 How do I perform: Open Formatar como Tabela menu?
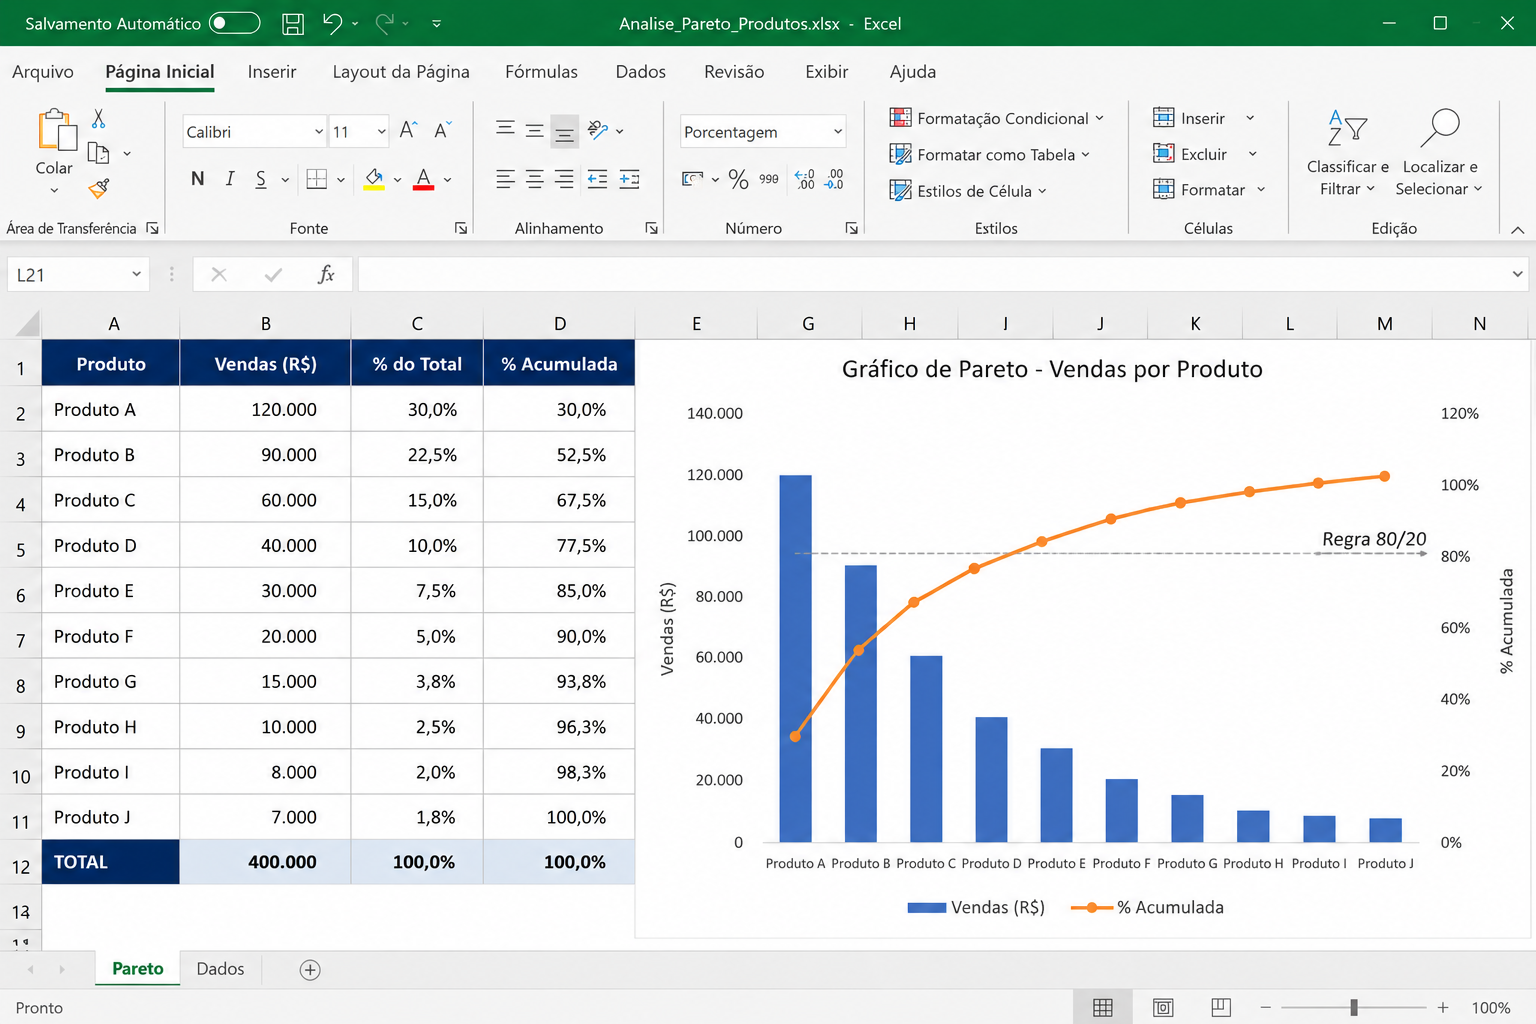(990, 155)
